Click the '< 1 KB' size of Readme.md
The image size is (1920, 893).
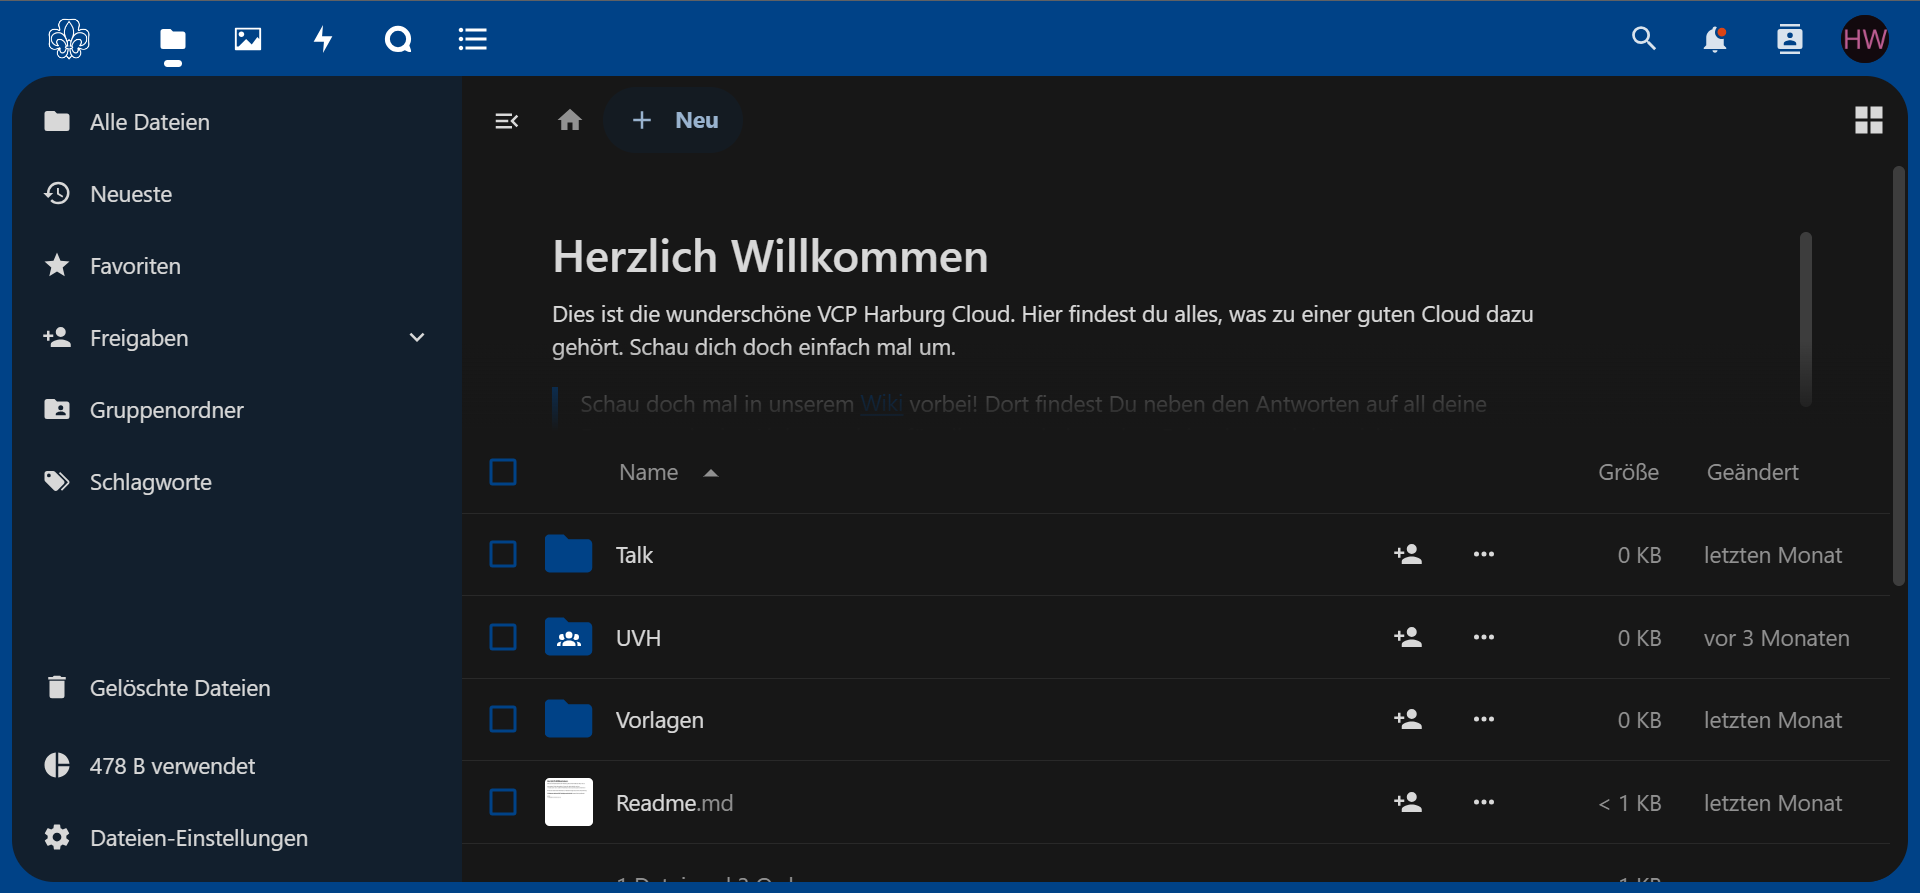click(1629, 803)
